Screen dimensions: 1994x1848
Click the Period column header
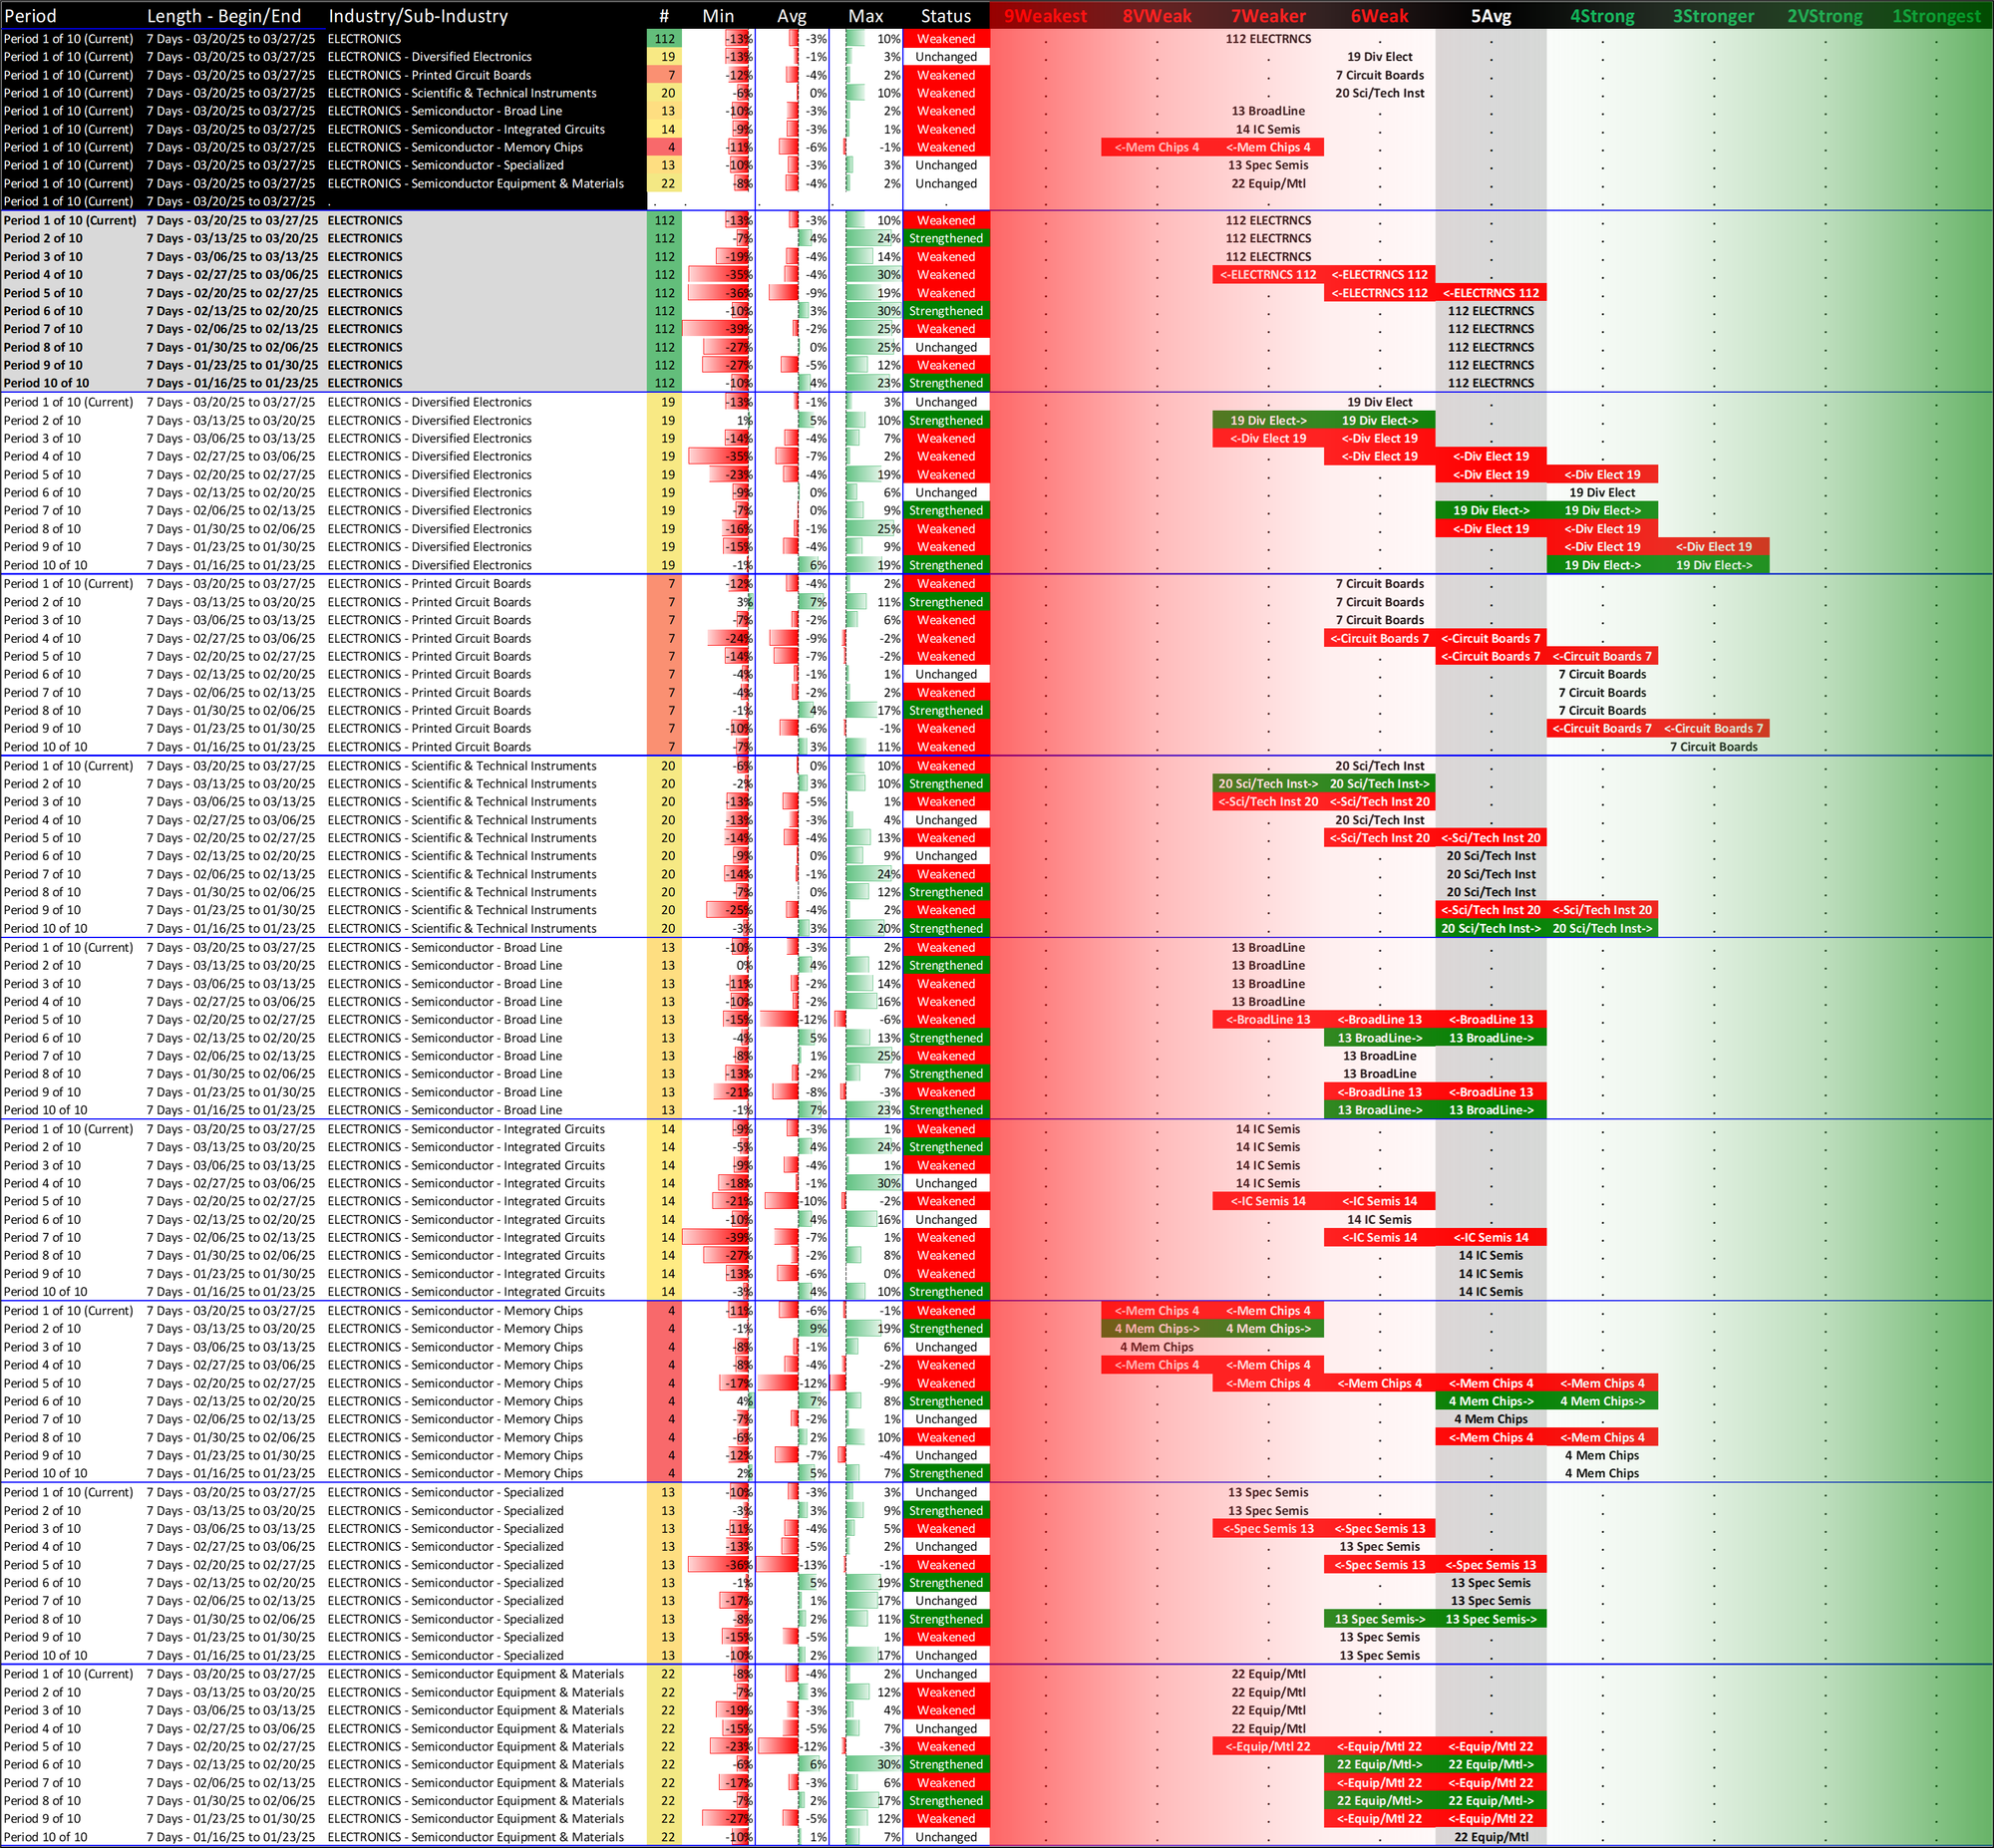[x=30, y=16]
